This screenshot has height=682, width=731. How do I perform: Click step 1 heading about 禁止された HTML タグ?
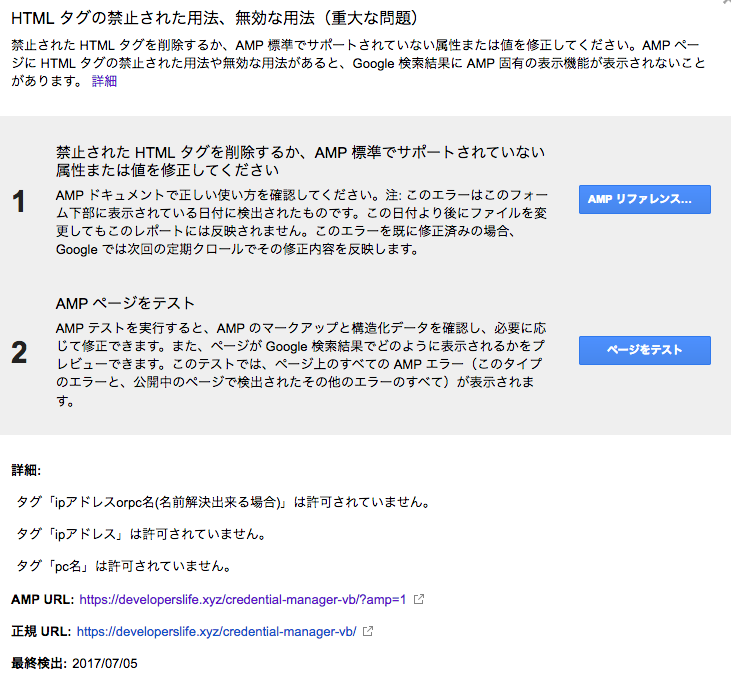pyautogui.click(x=300, y=162)
